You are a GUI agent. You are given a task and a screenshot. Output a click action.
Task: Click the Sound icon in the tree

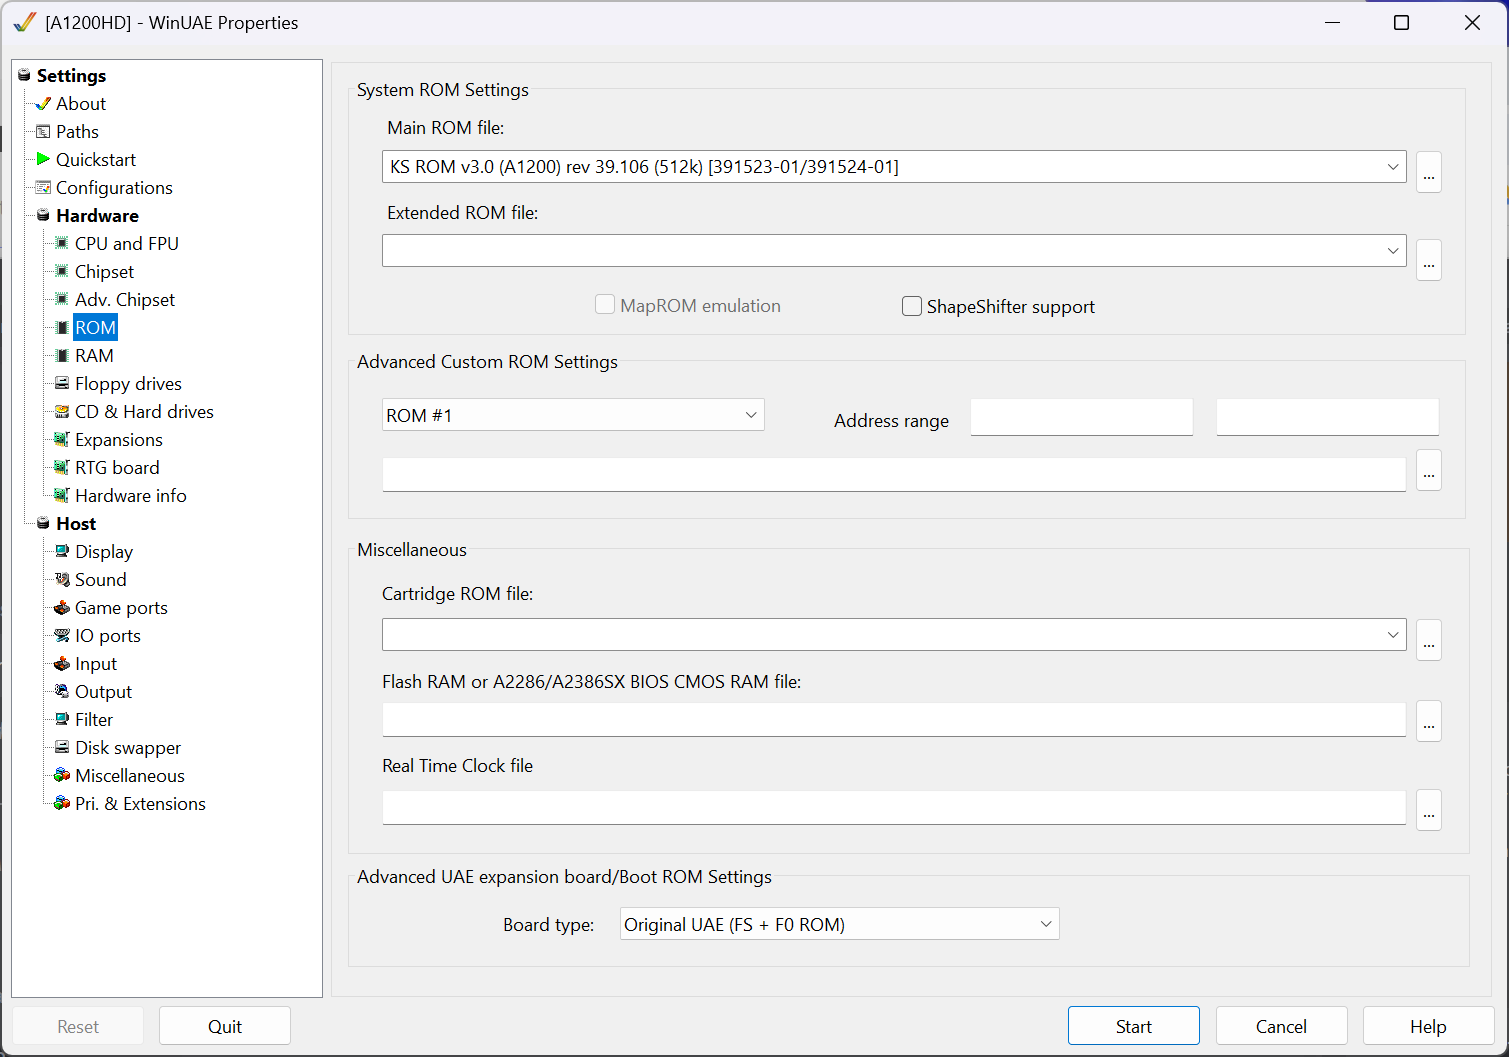pyautogui.click(x=62, y=579)
